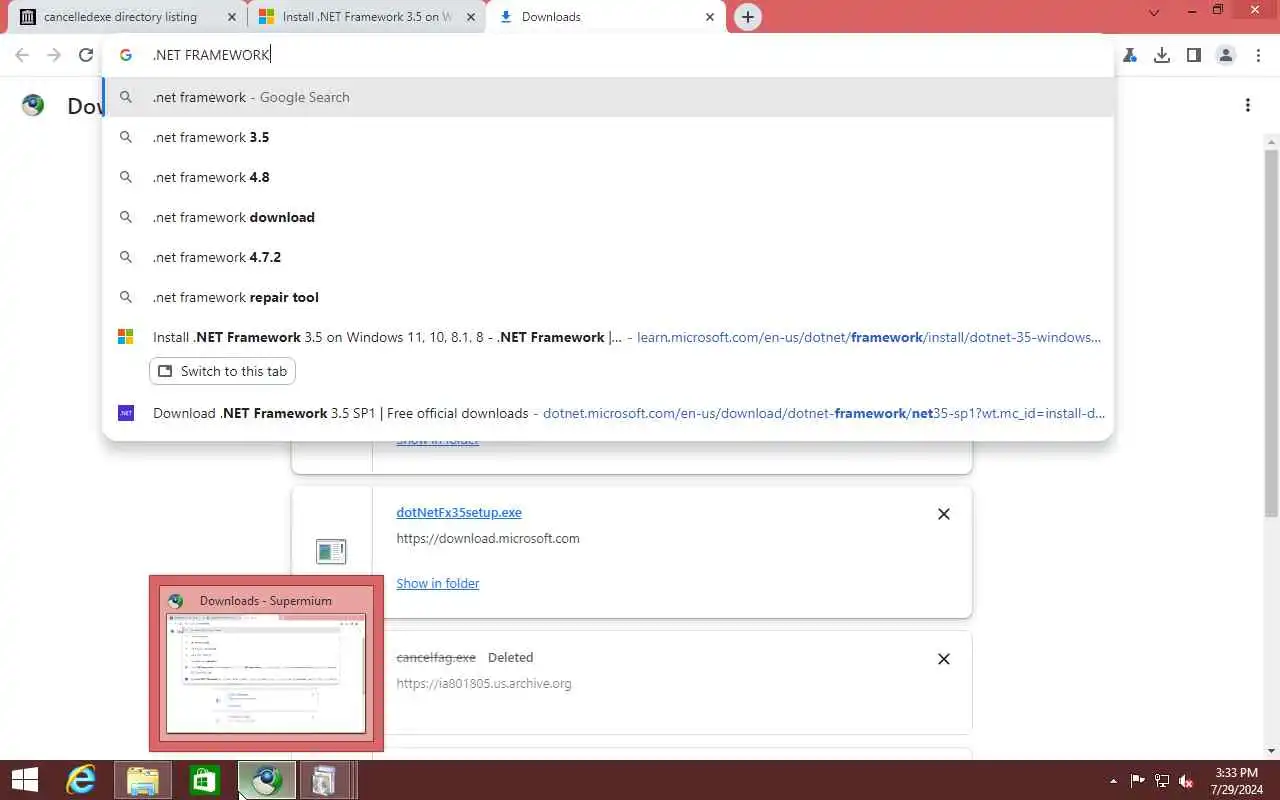Image resolution: width=1280 pixels, height=800 pixels.
Task: Click the Google icon in address bar
Action: tap(126, 55)
